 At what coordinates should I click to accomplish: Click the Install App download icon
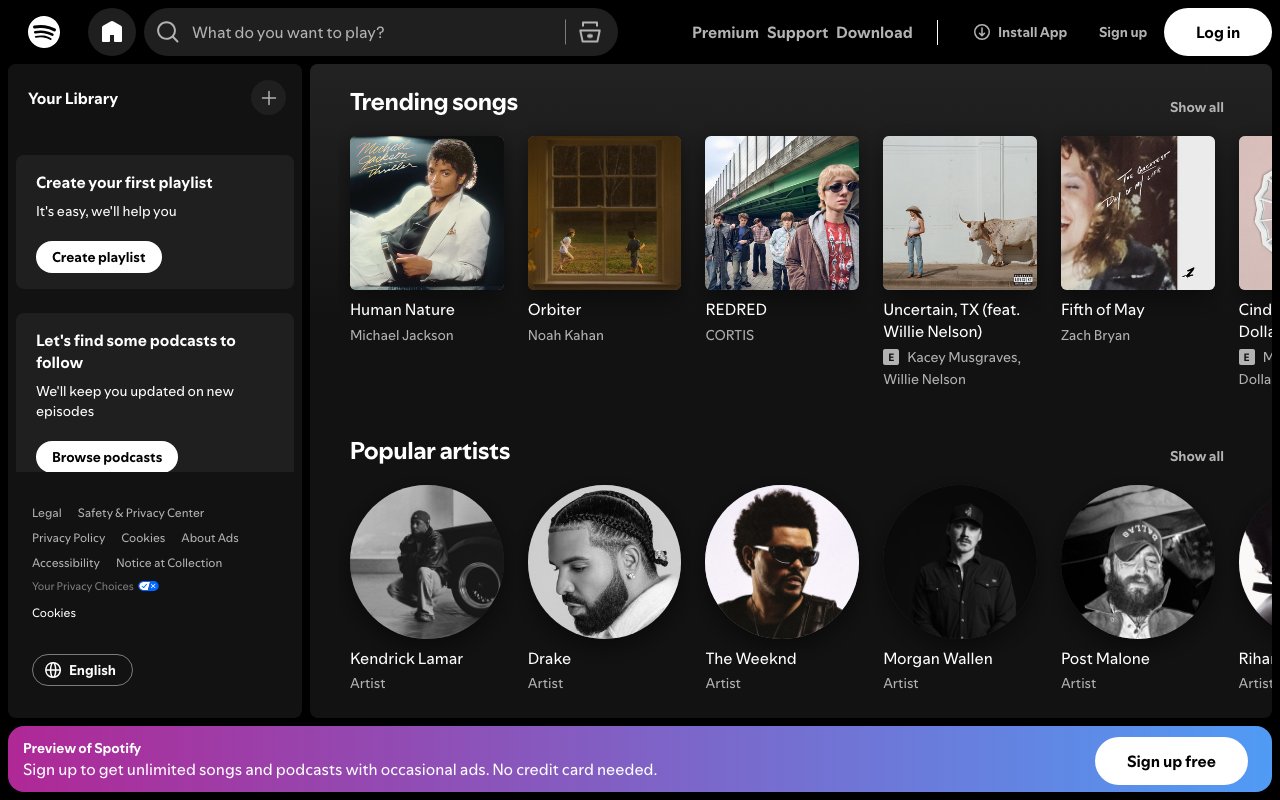[x=982, y=32]
